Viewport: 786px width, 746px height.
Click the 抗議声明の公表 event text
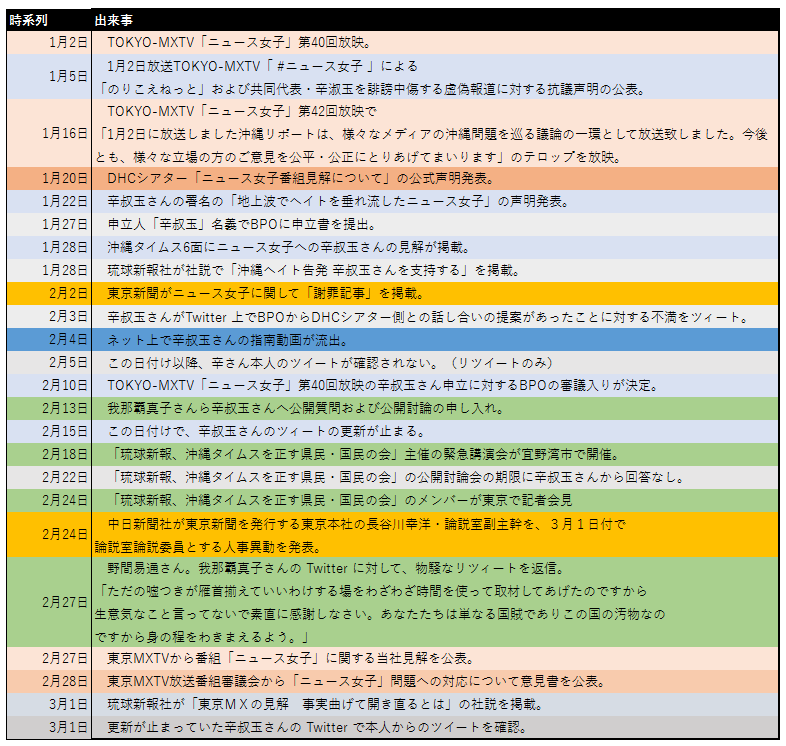pyautogui.click(x=371, y=89)
